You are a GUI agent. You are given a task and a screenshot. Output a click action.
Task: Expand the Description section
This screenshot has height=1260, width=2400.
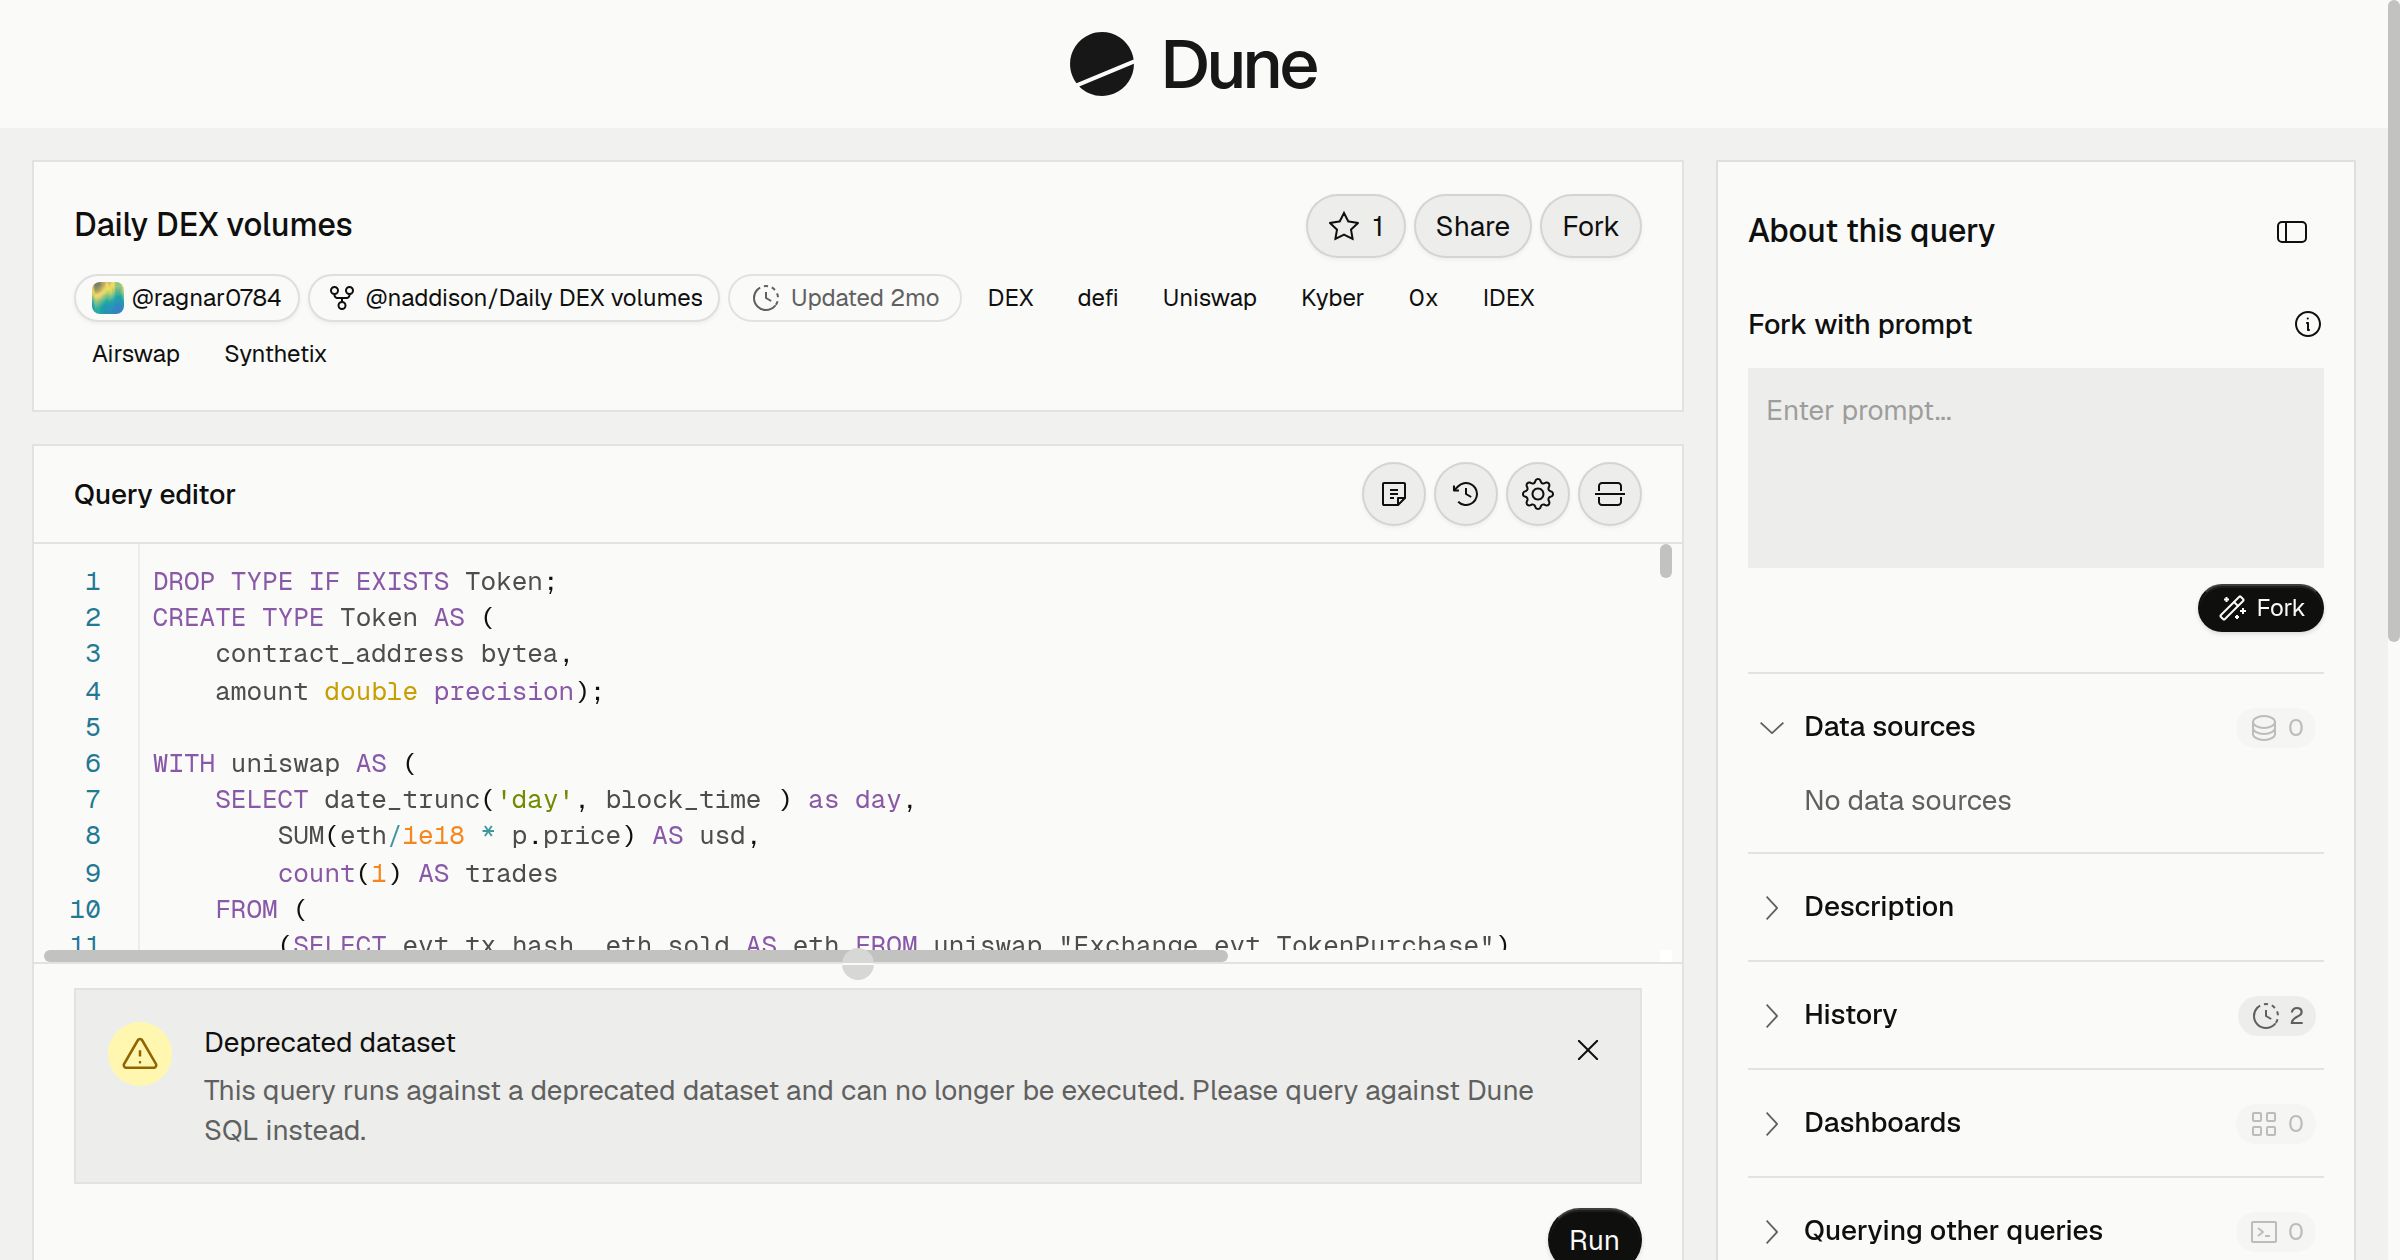[1771, 907]
